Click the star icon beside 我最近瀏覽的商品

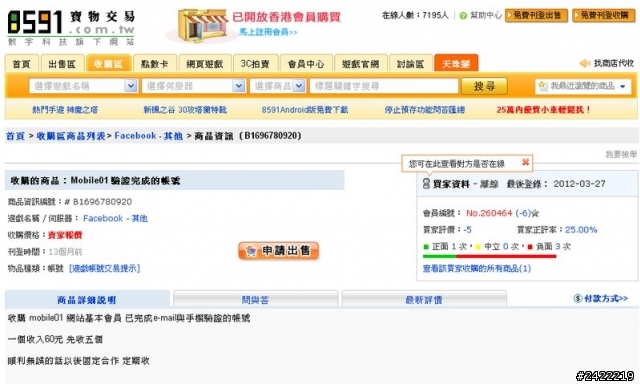[x=542, y=86]
